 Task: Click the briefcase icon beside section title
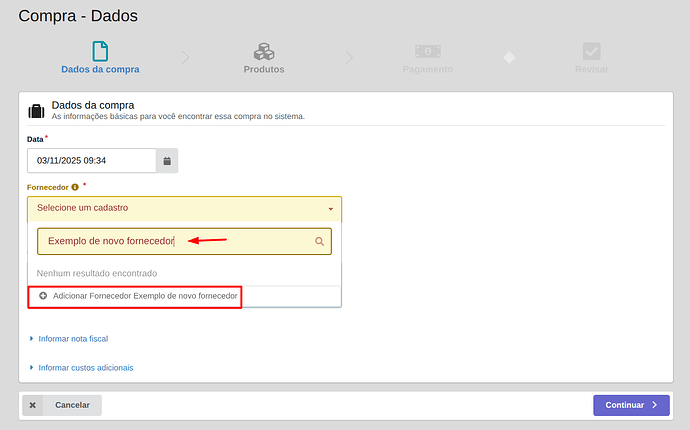click(36, 110)
